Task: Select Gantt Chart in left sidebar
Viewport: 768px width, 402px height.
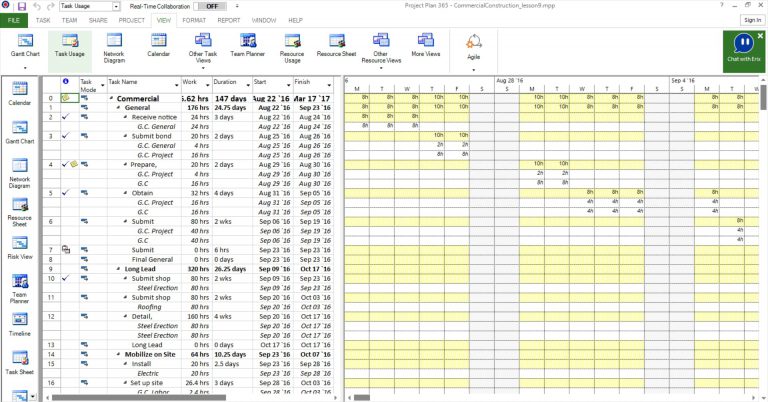Action: coord(20,132)
